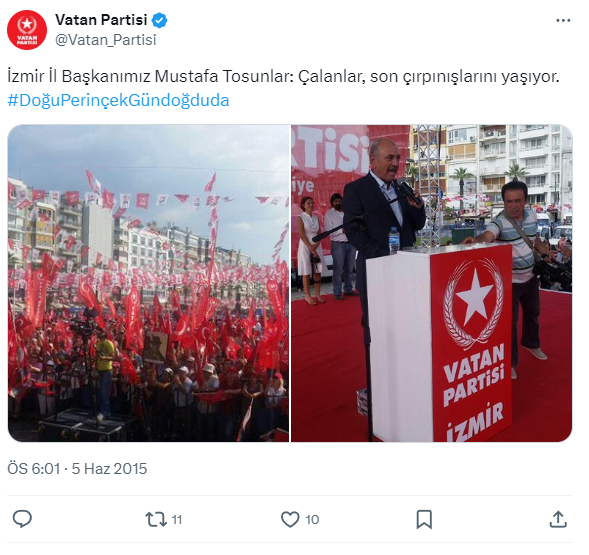This screenshot has width=589, height=555.
Task: View the speaker at podium photo
Action: 432,283
